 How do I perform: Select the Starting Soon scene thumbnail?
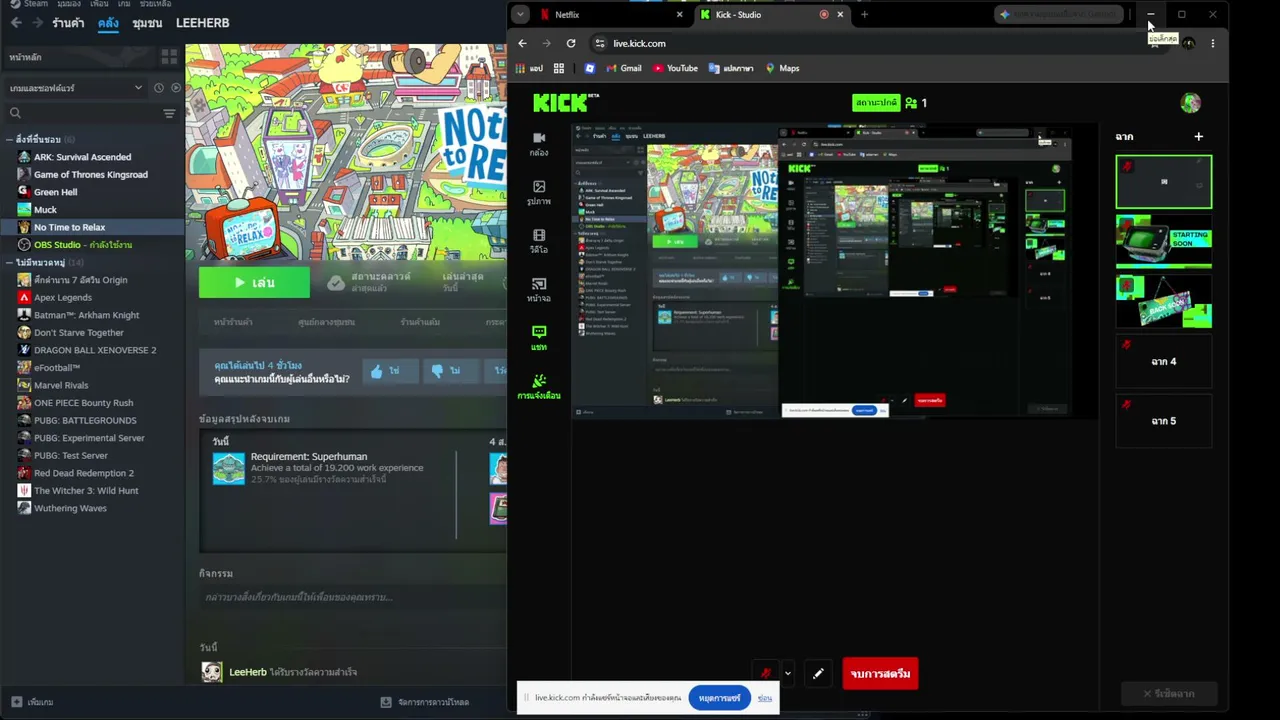click(x=1164, y=241)
